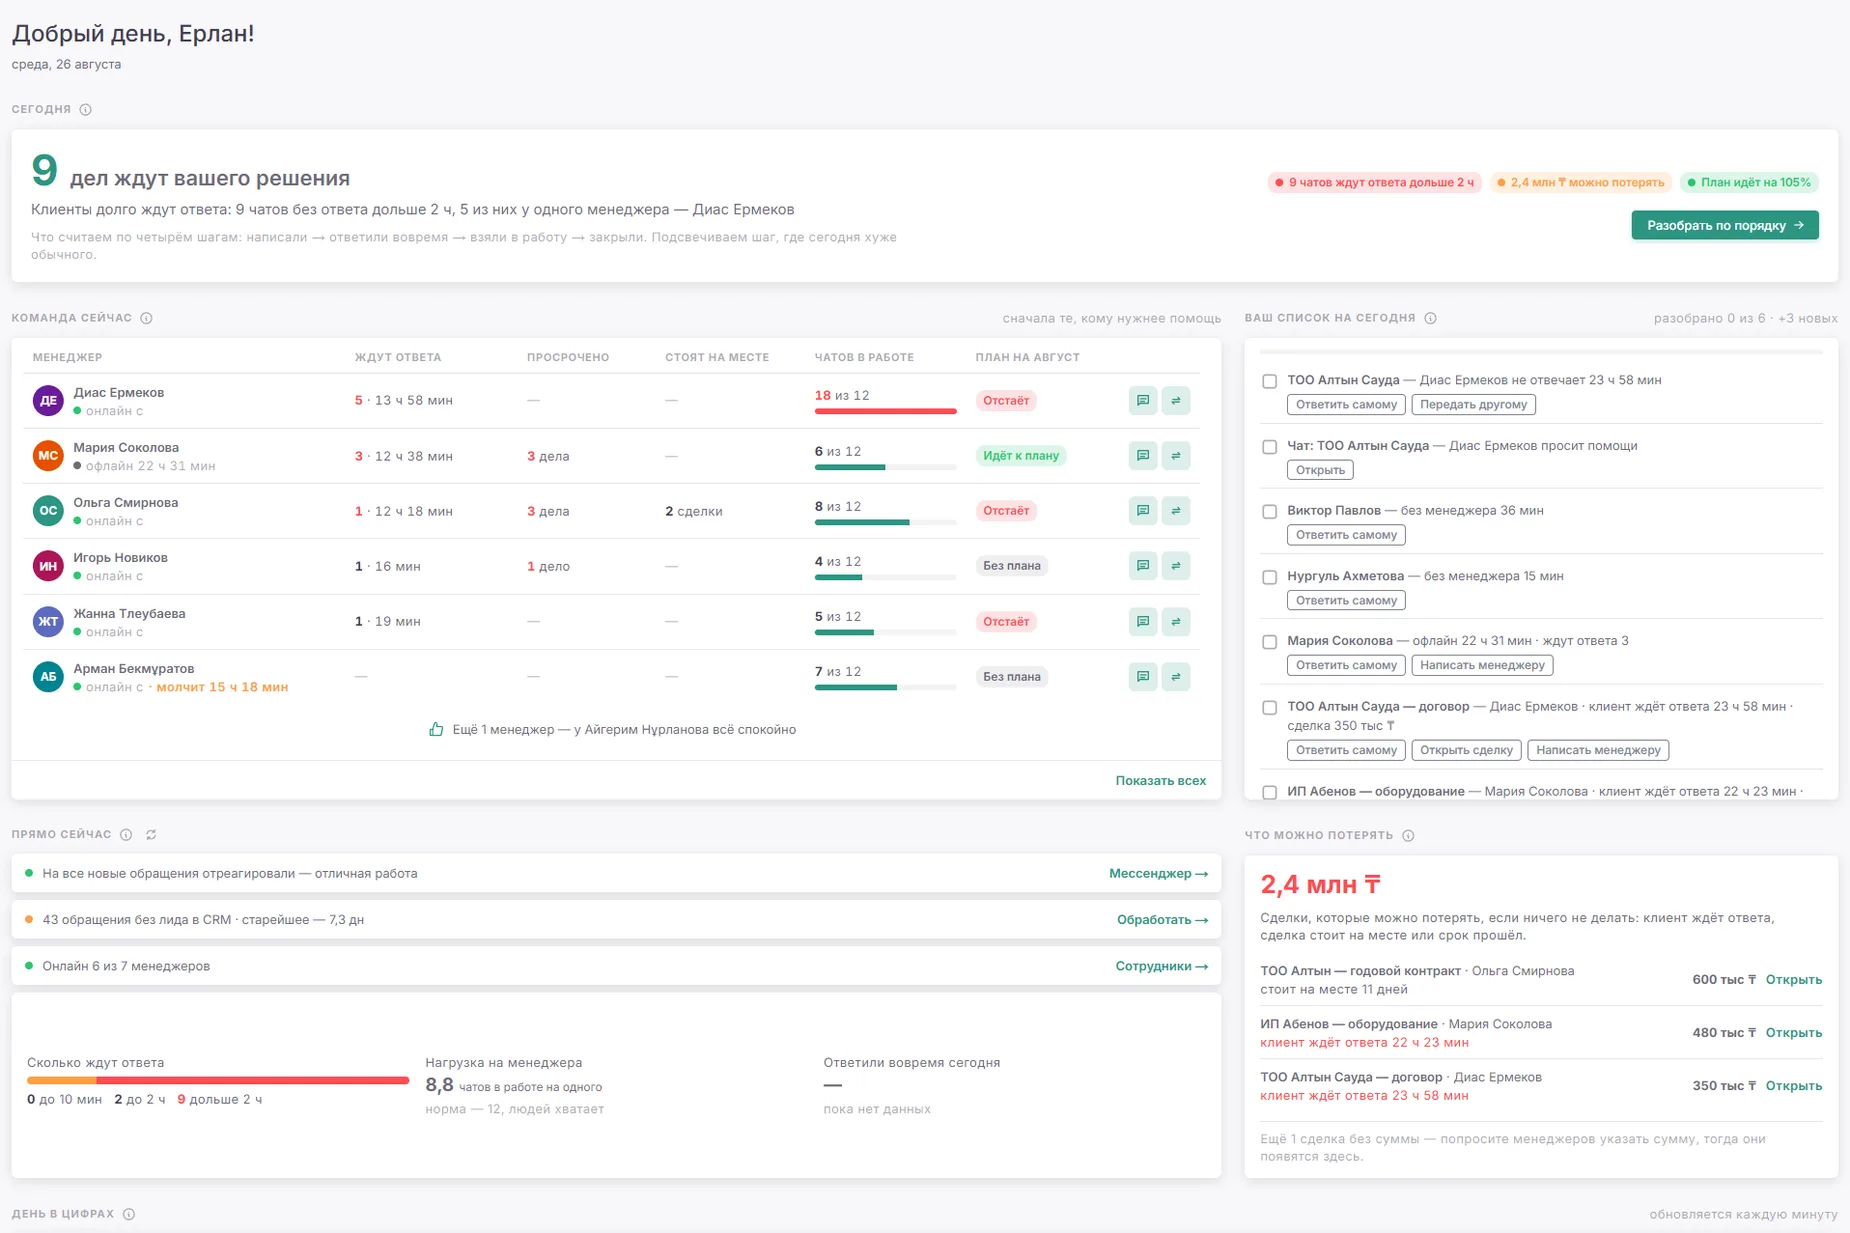Open chat icon for Мария Соколова row
The width and height of the screenshot is (1850, 1233).
click(x=1142, y=455)
